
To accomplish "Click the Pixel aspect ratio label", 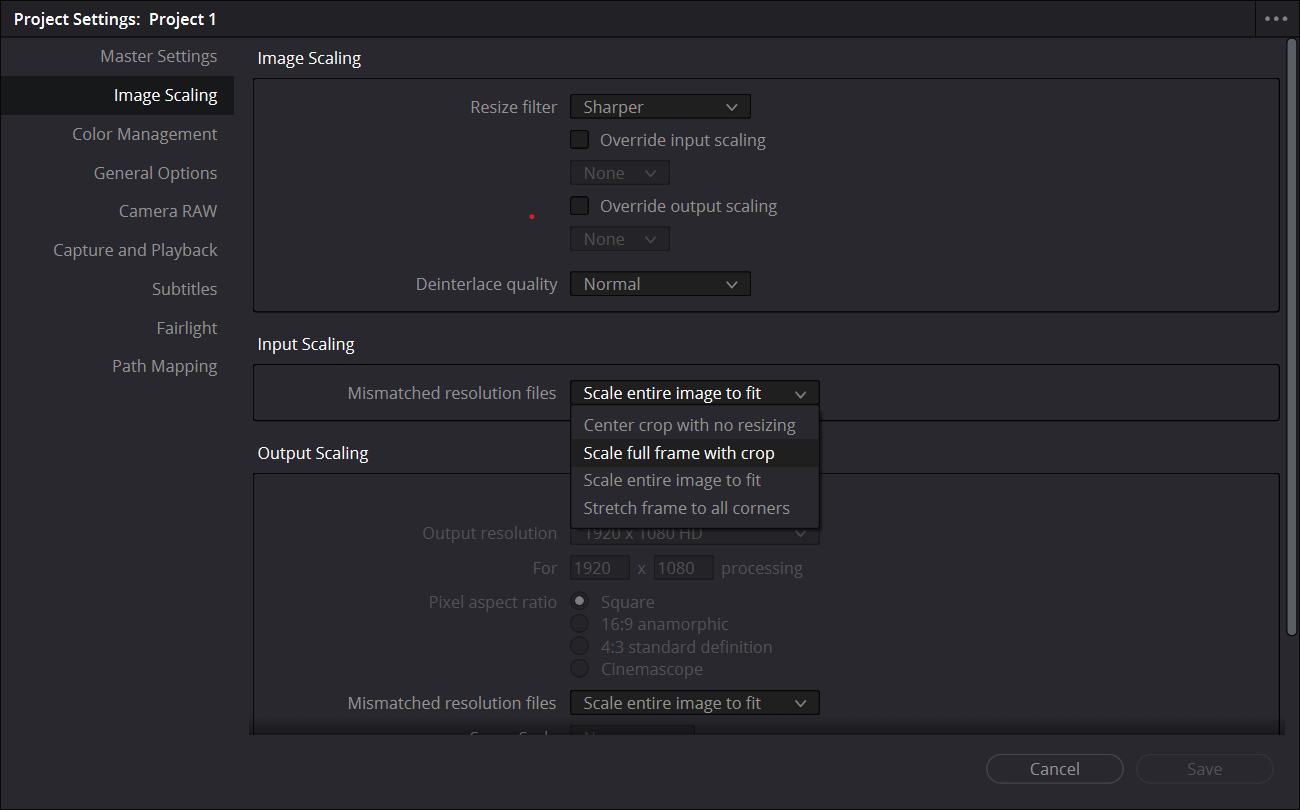I will coord(493,602).
